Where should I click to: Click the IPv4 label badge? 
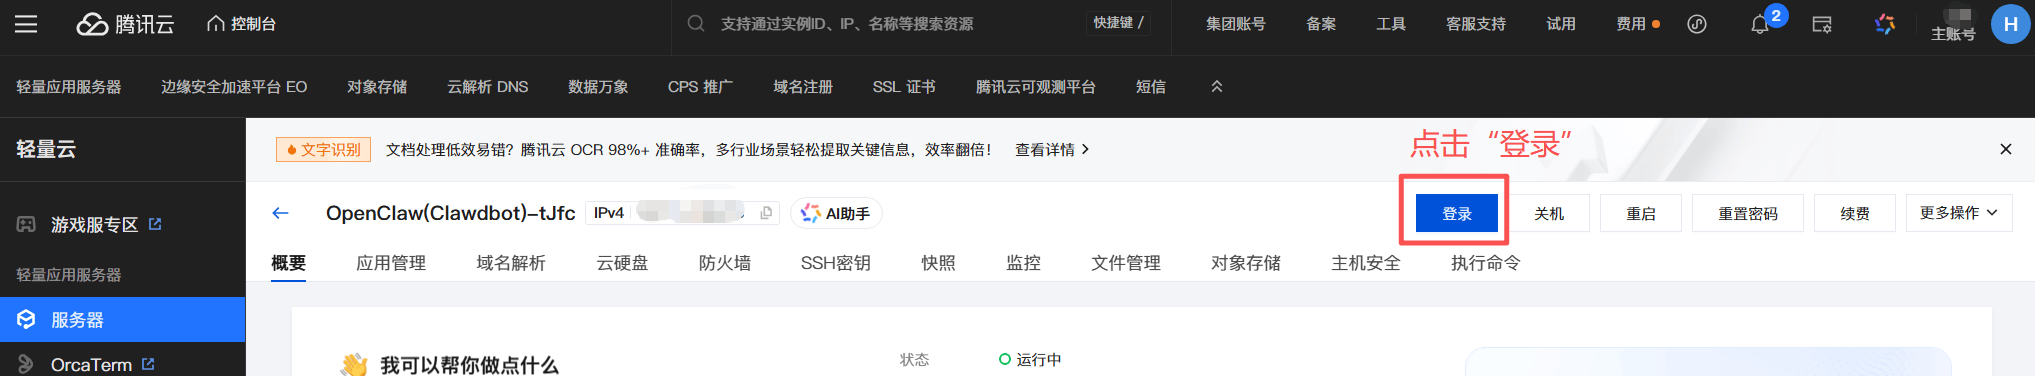point(608,213)
